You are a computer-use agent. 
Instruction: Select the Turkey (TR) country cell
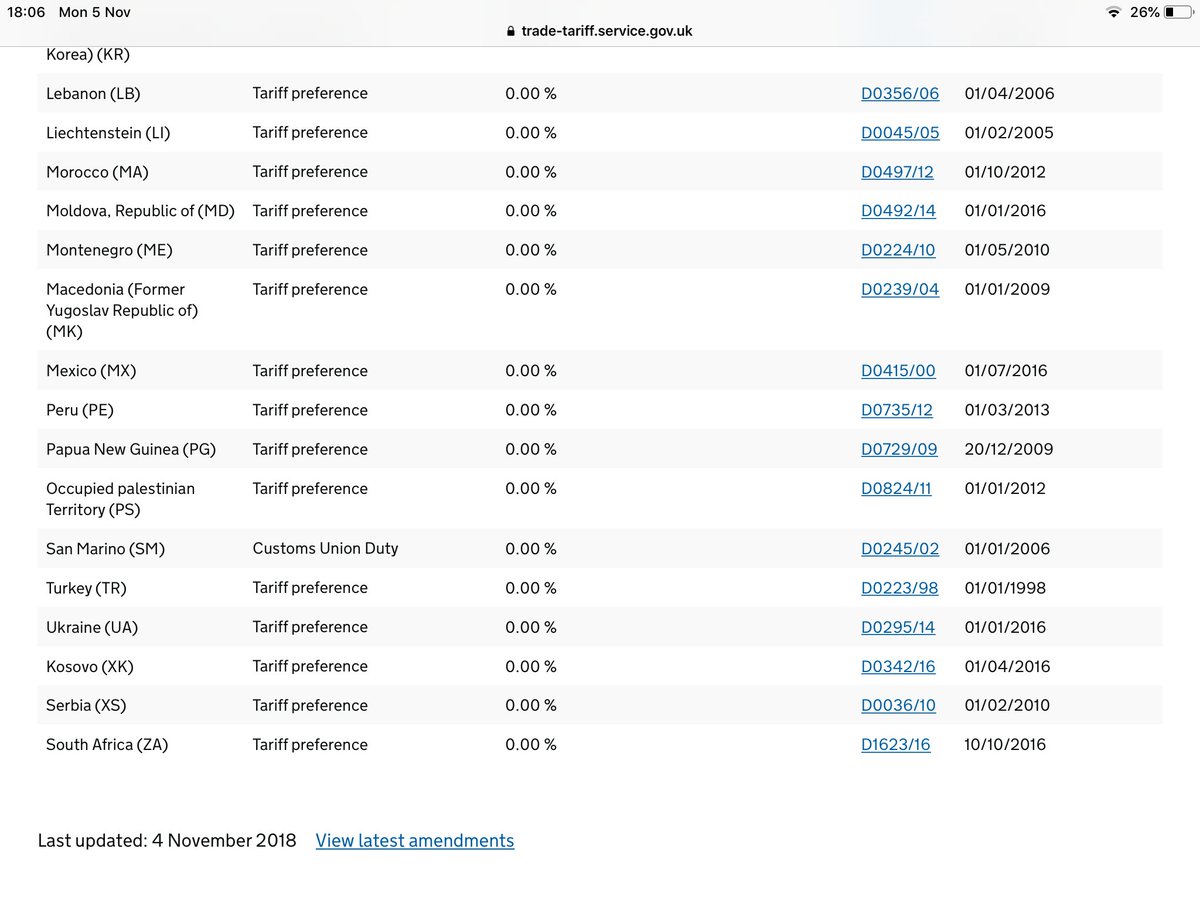click(86, 587)
